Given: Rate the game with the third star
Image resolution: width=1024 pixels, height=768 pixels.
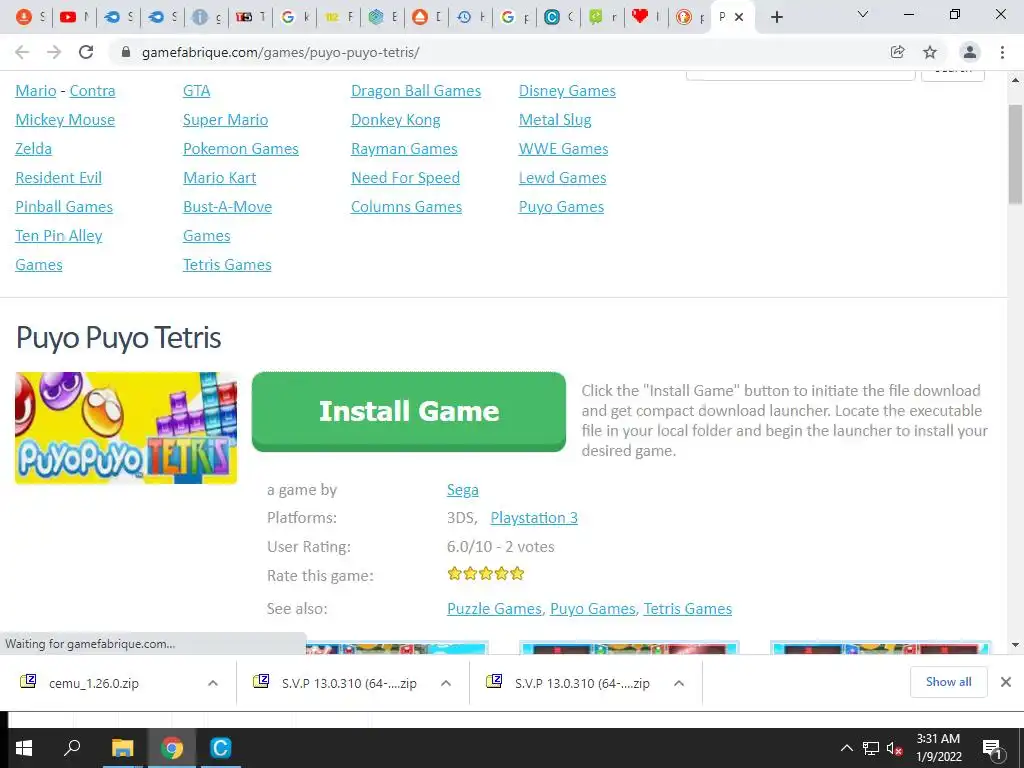Looking at the screenshot, I should [x=486, y=573].
